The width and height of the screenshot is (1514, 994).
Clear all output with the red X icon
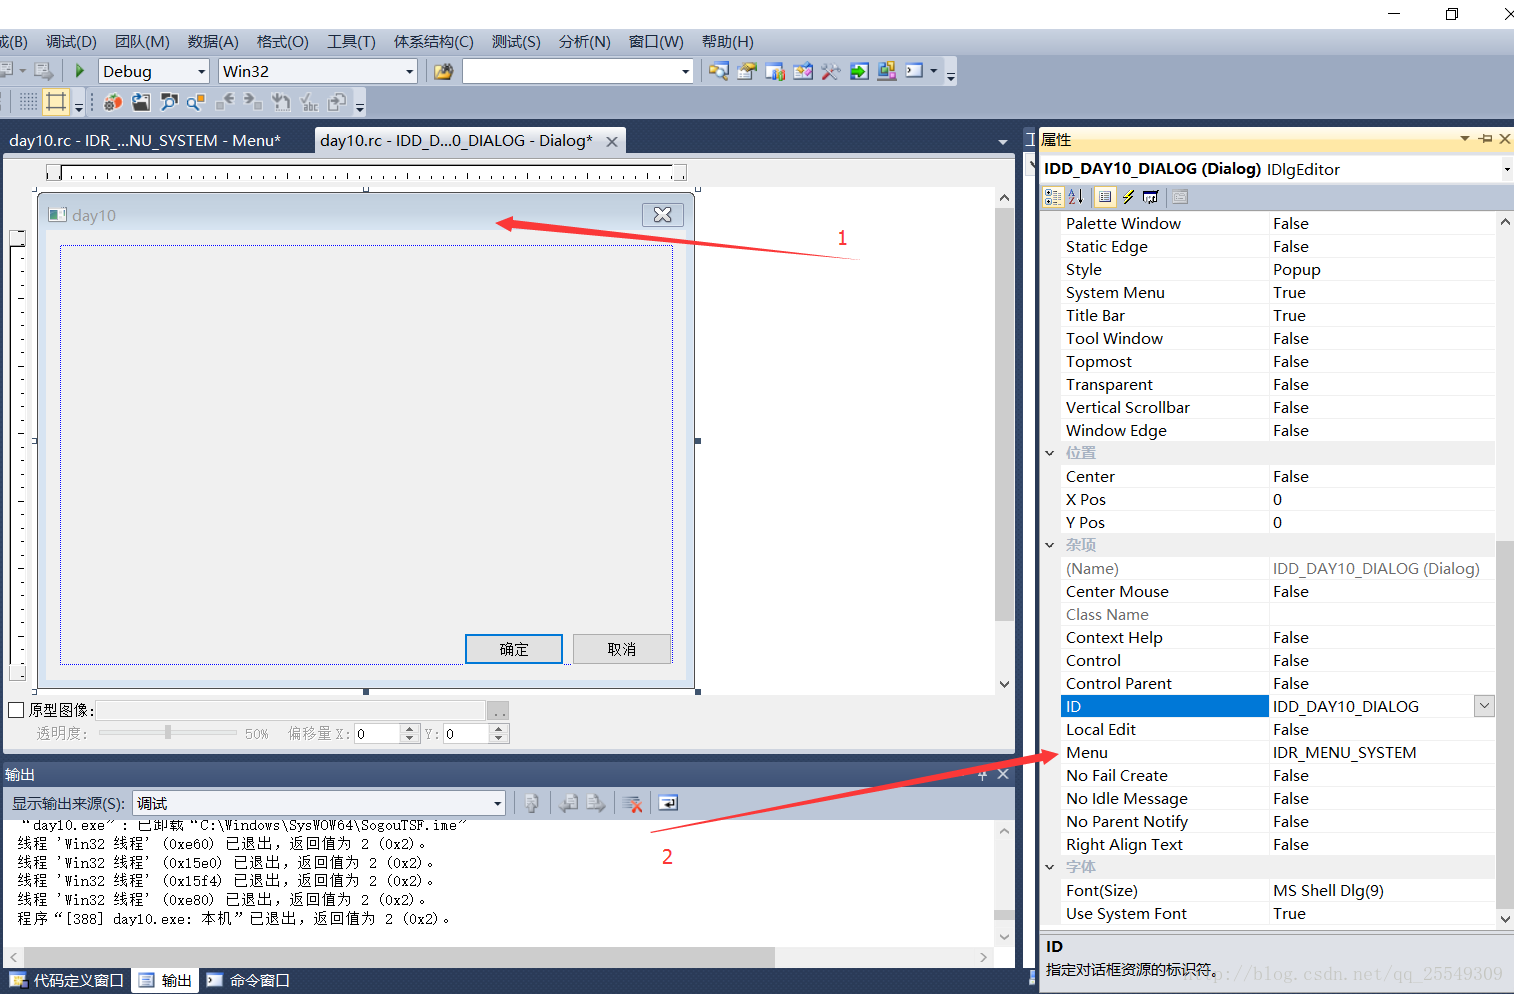(632, 803)
